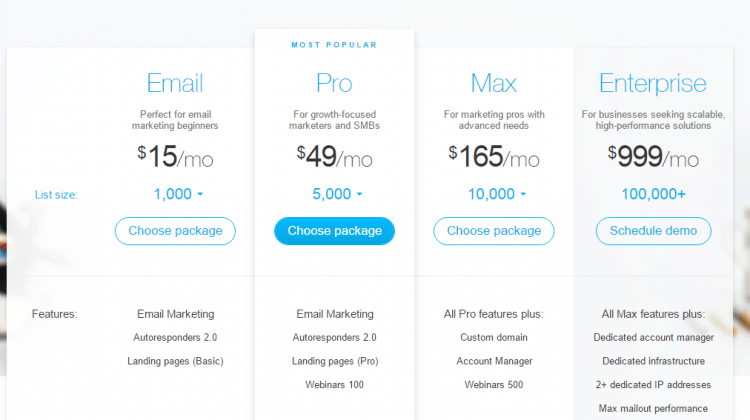Choose package for the Max plan
This screenshot has width=750, height=420.
pyautogui.click(x=494, y=231)
